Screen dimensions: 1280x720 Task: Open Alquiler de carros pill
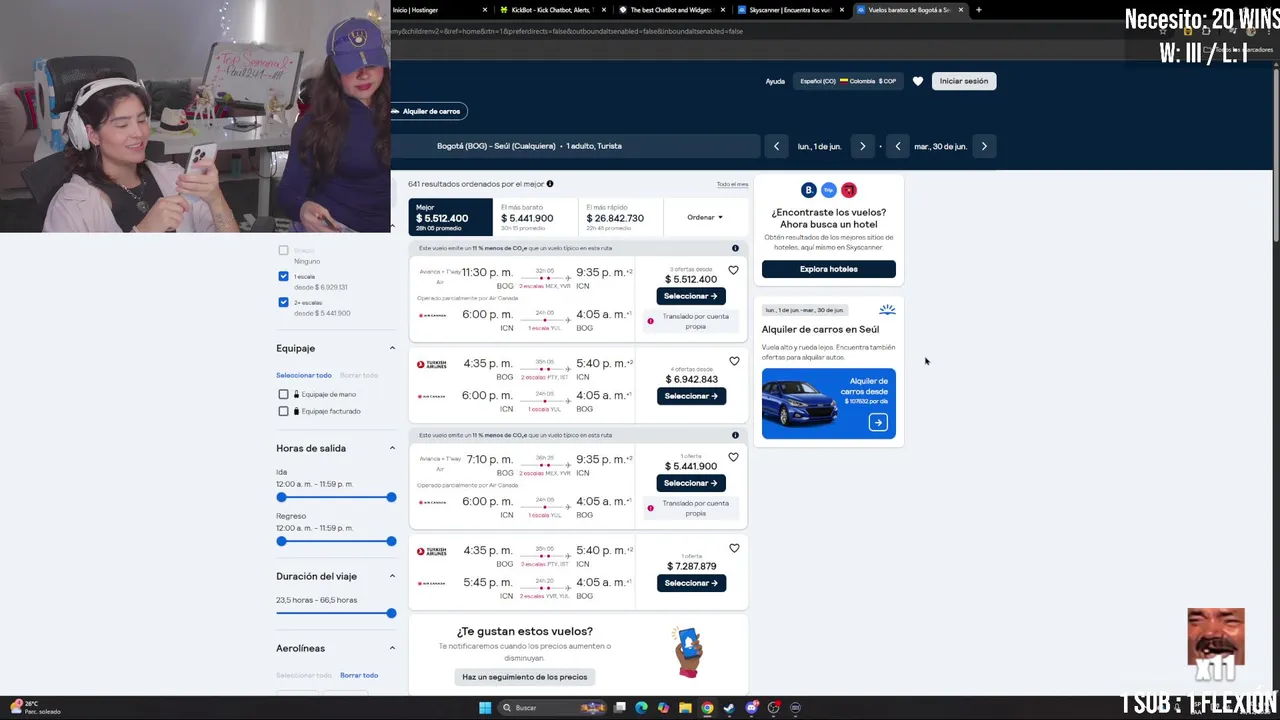(429, 111)
